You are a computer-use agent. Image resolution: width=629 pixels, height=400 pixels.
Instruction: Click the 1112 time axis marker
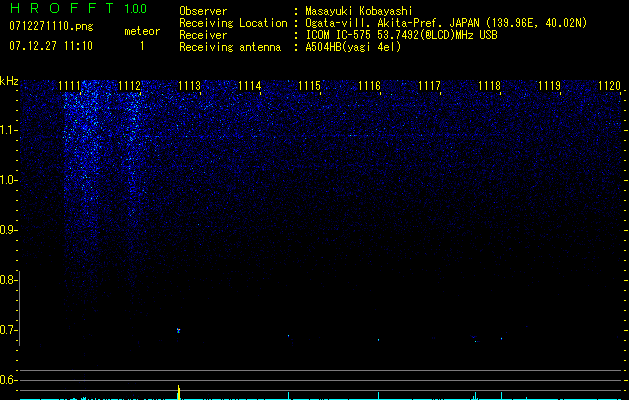click(130, 86)
